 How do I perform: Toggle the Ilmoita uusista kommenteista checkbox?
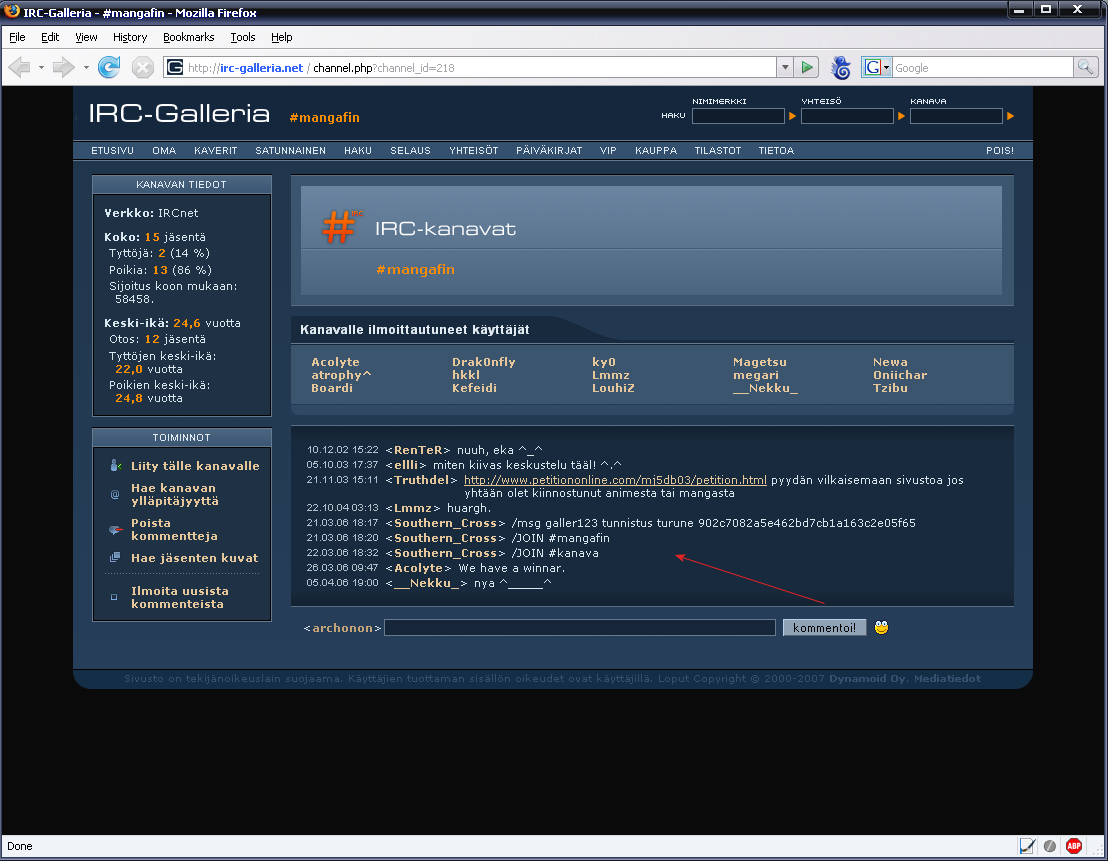114,597
